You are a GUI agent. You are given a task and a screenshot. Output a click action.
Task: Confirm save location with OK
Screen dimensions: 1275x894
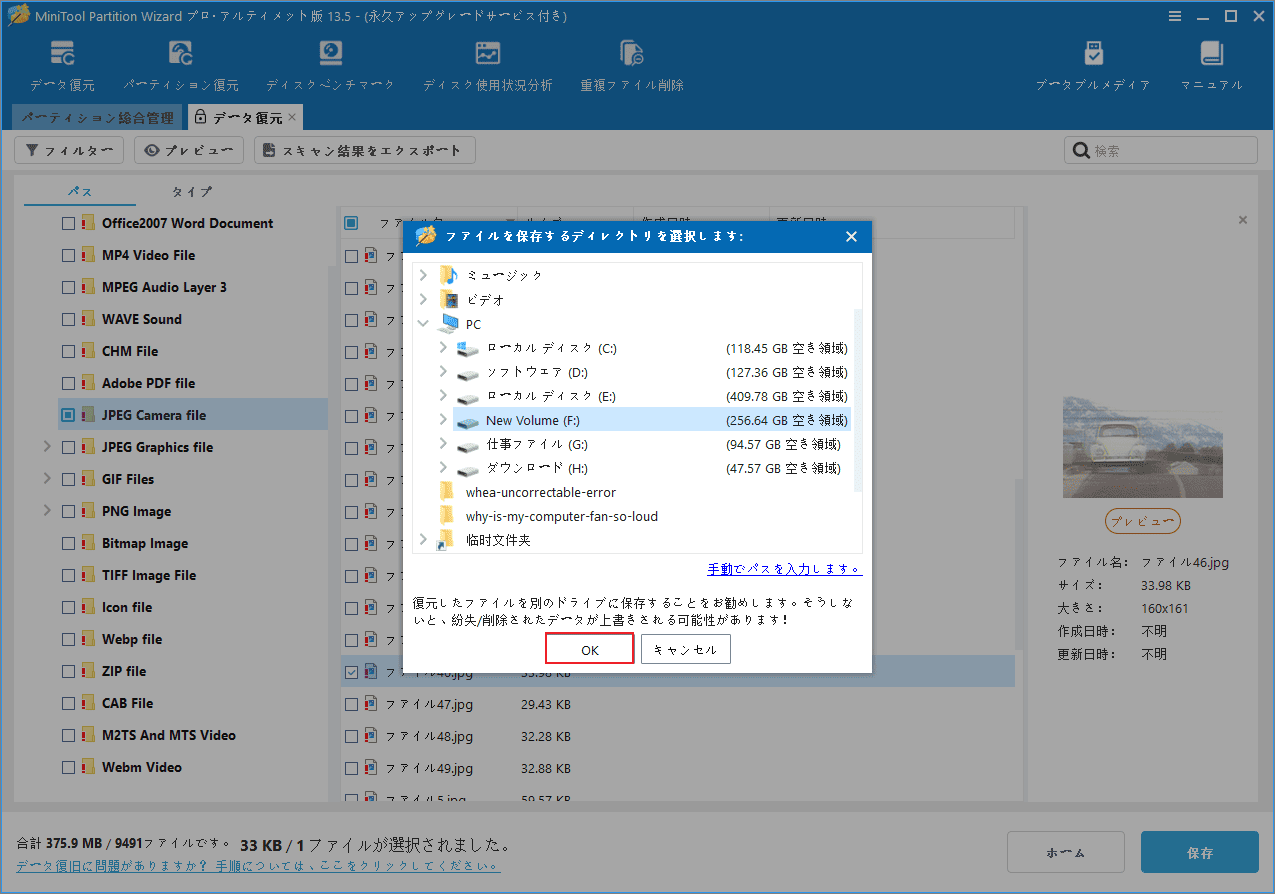589,648
